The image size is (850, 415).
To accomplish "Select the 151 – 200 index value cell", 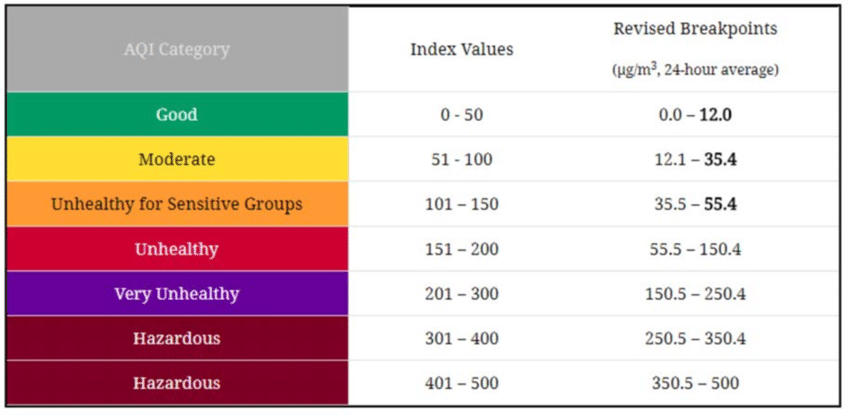I will pyautogui.click(x=462, y=249).
